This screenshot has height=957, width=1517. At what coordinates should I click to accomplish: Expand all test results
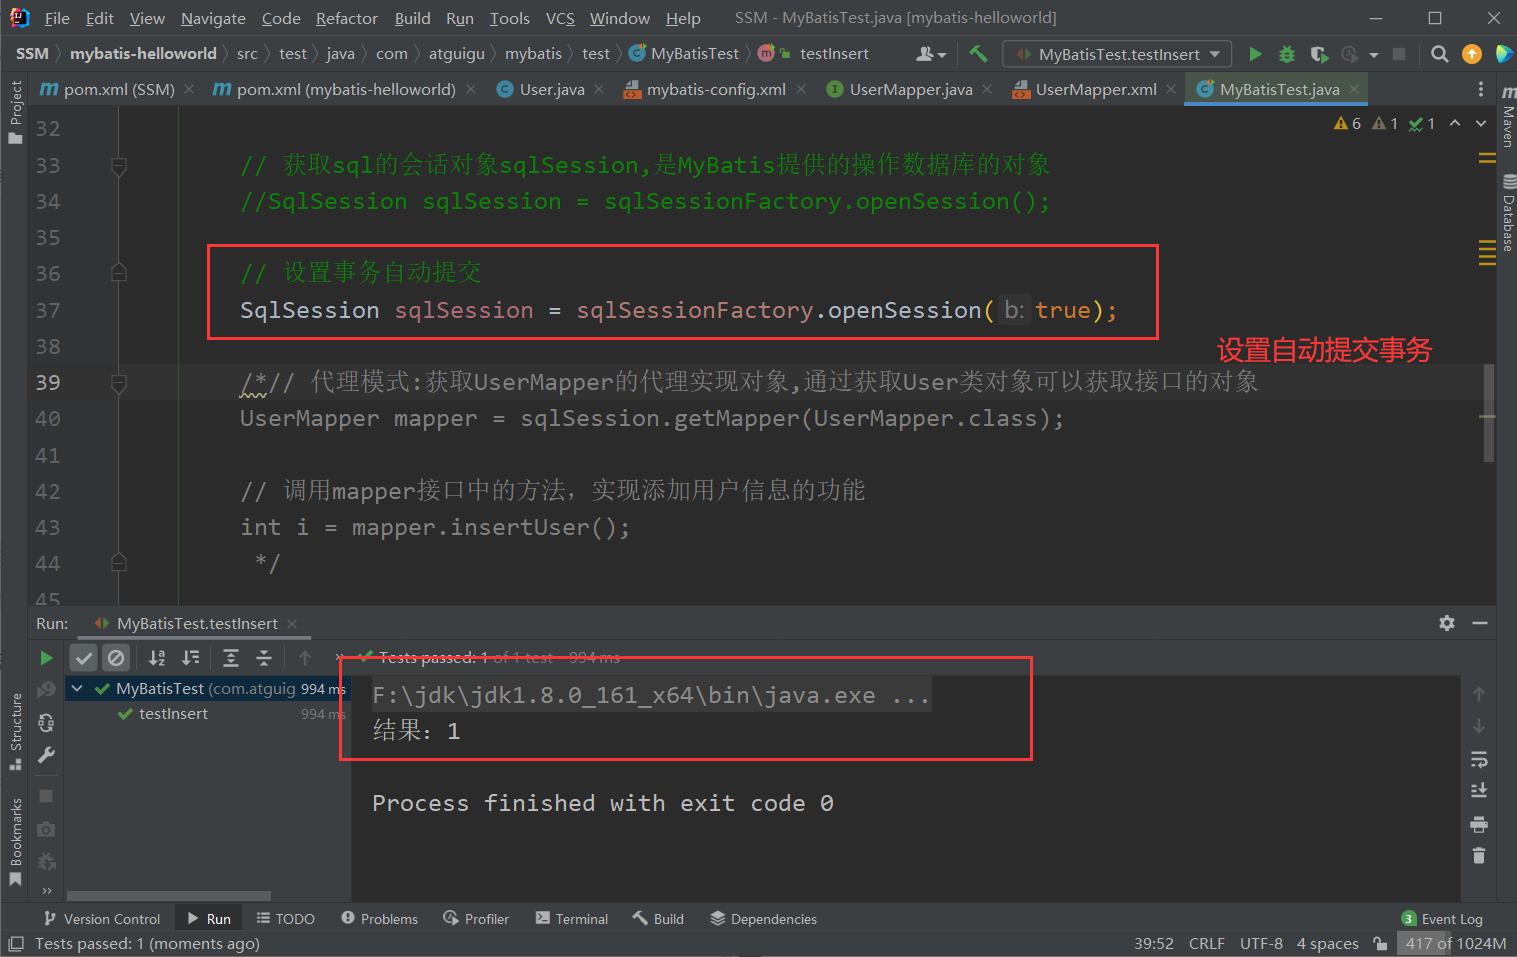231,658
